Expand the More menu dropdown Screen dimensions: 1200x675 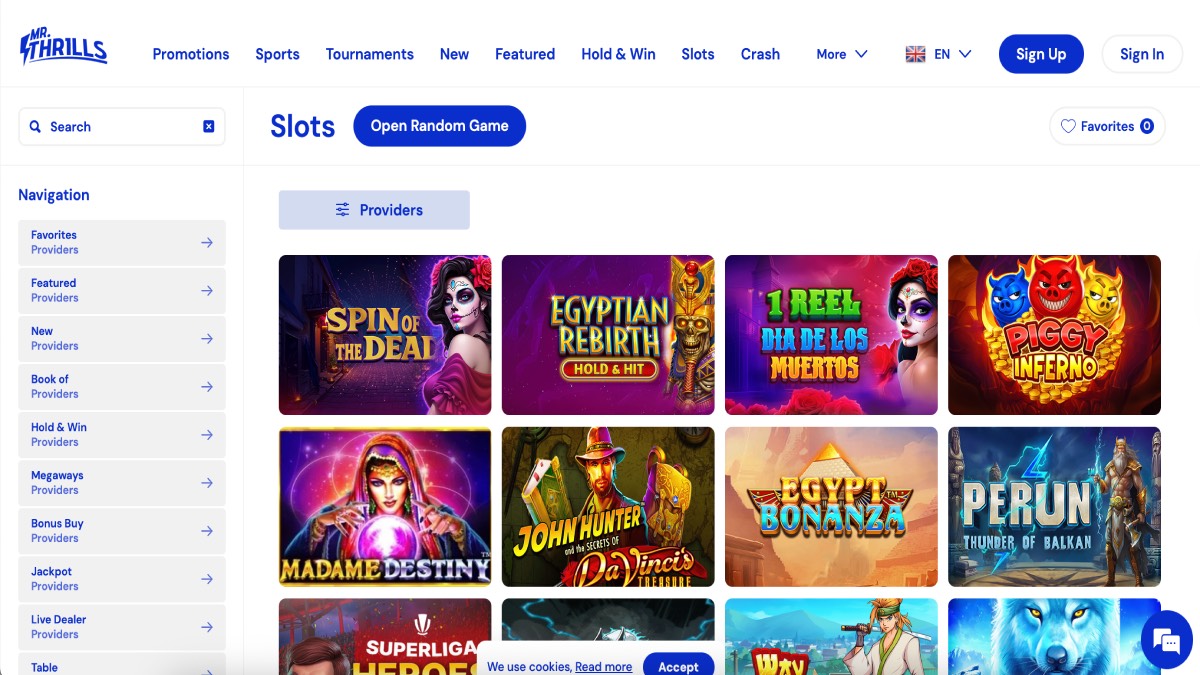point(842,54)
